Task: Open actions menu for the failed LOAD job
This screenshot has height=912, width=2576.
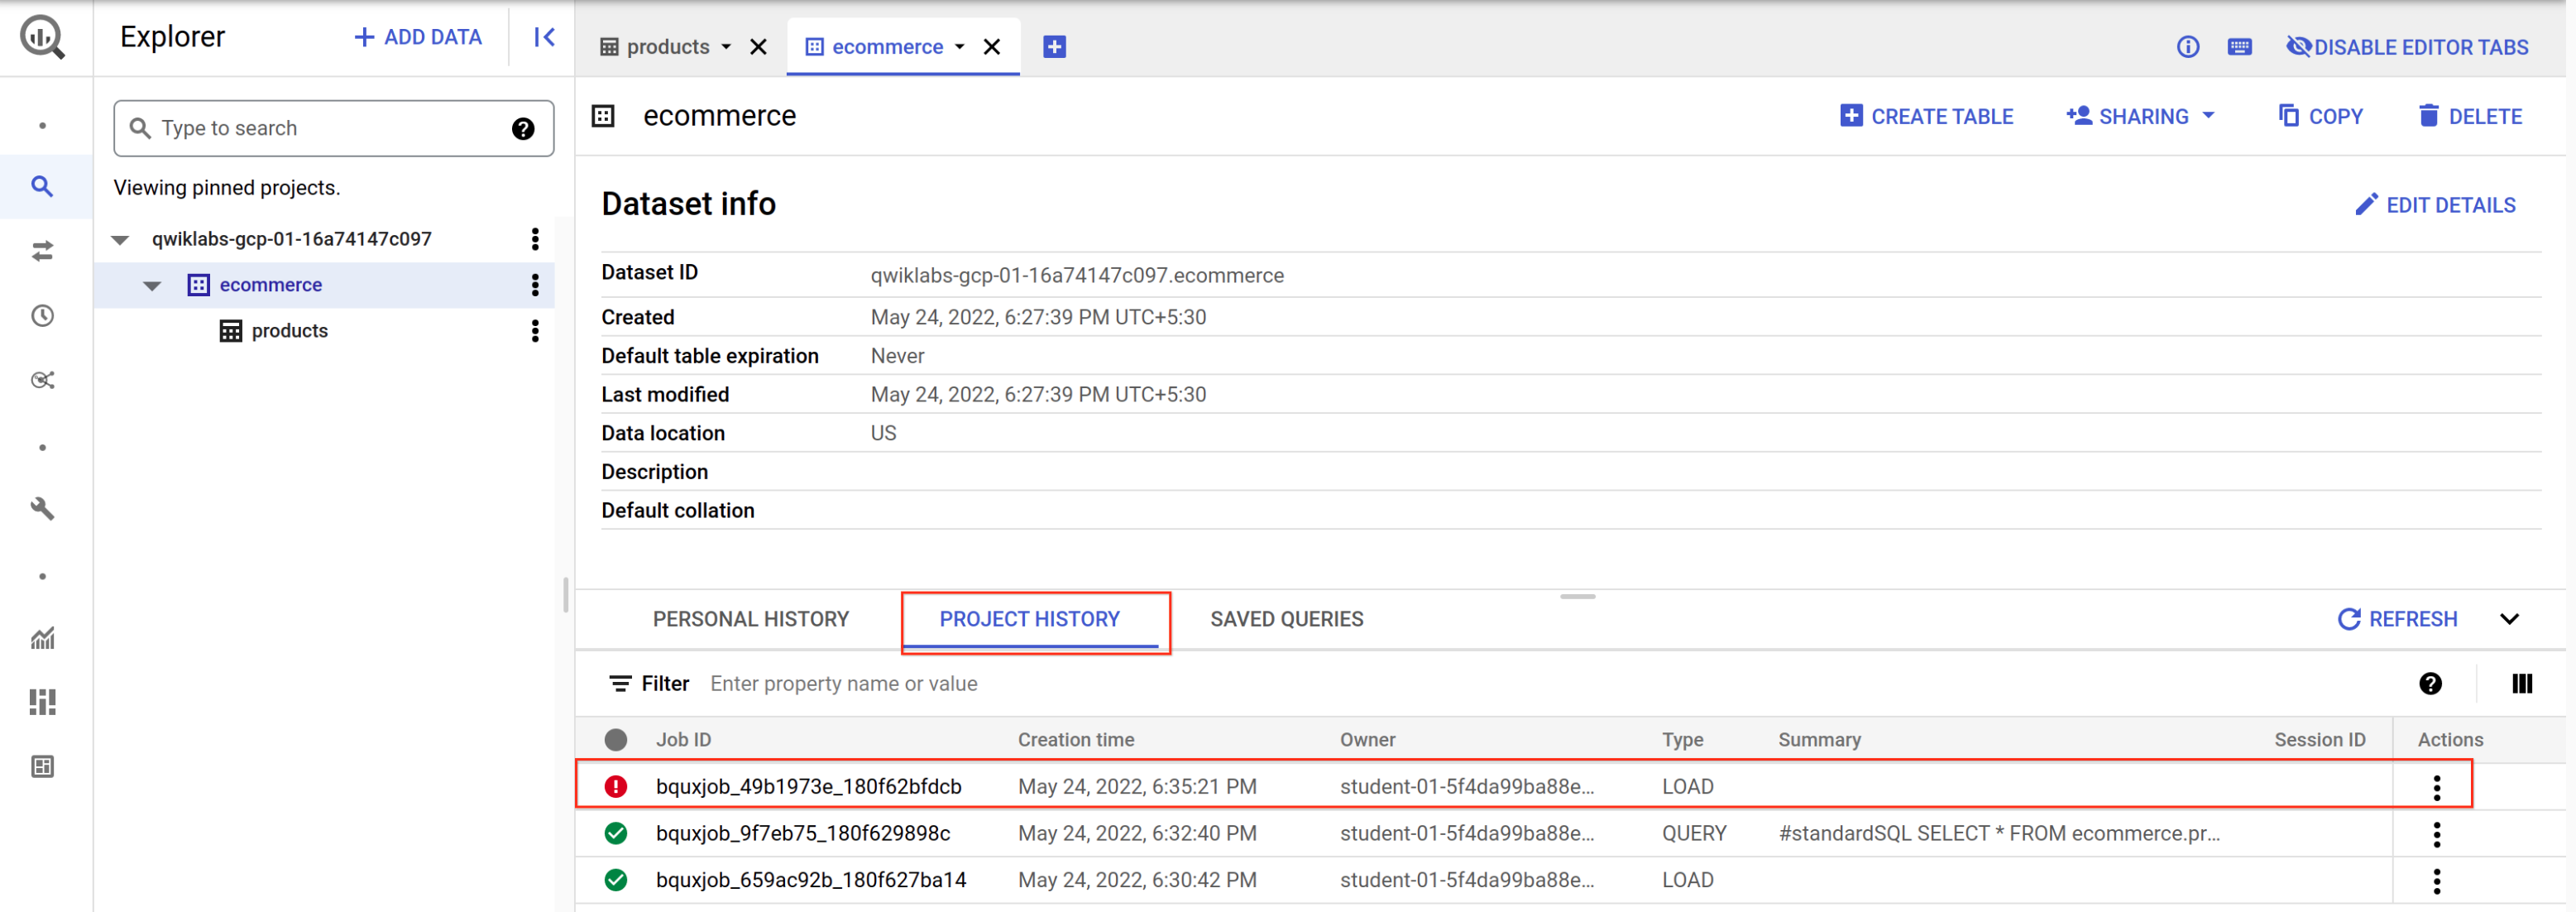Action: [2437, 786]
